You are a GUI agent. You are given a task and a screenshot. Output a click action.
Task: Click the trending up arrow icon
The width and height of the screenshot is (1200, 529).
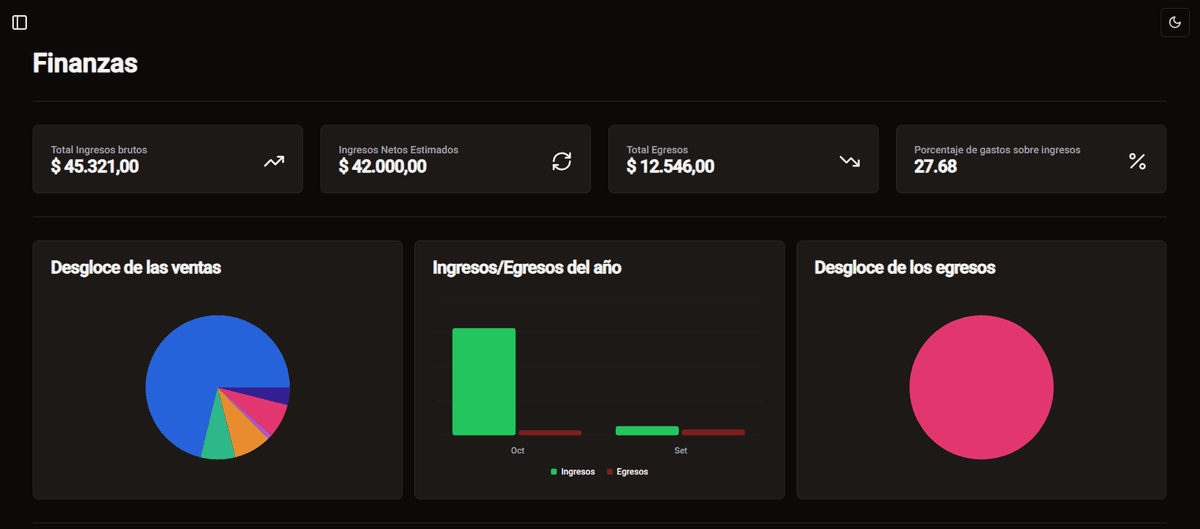pos(274,160)
